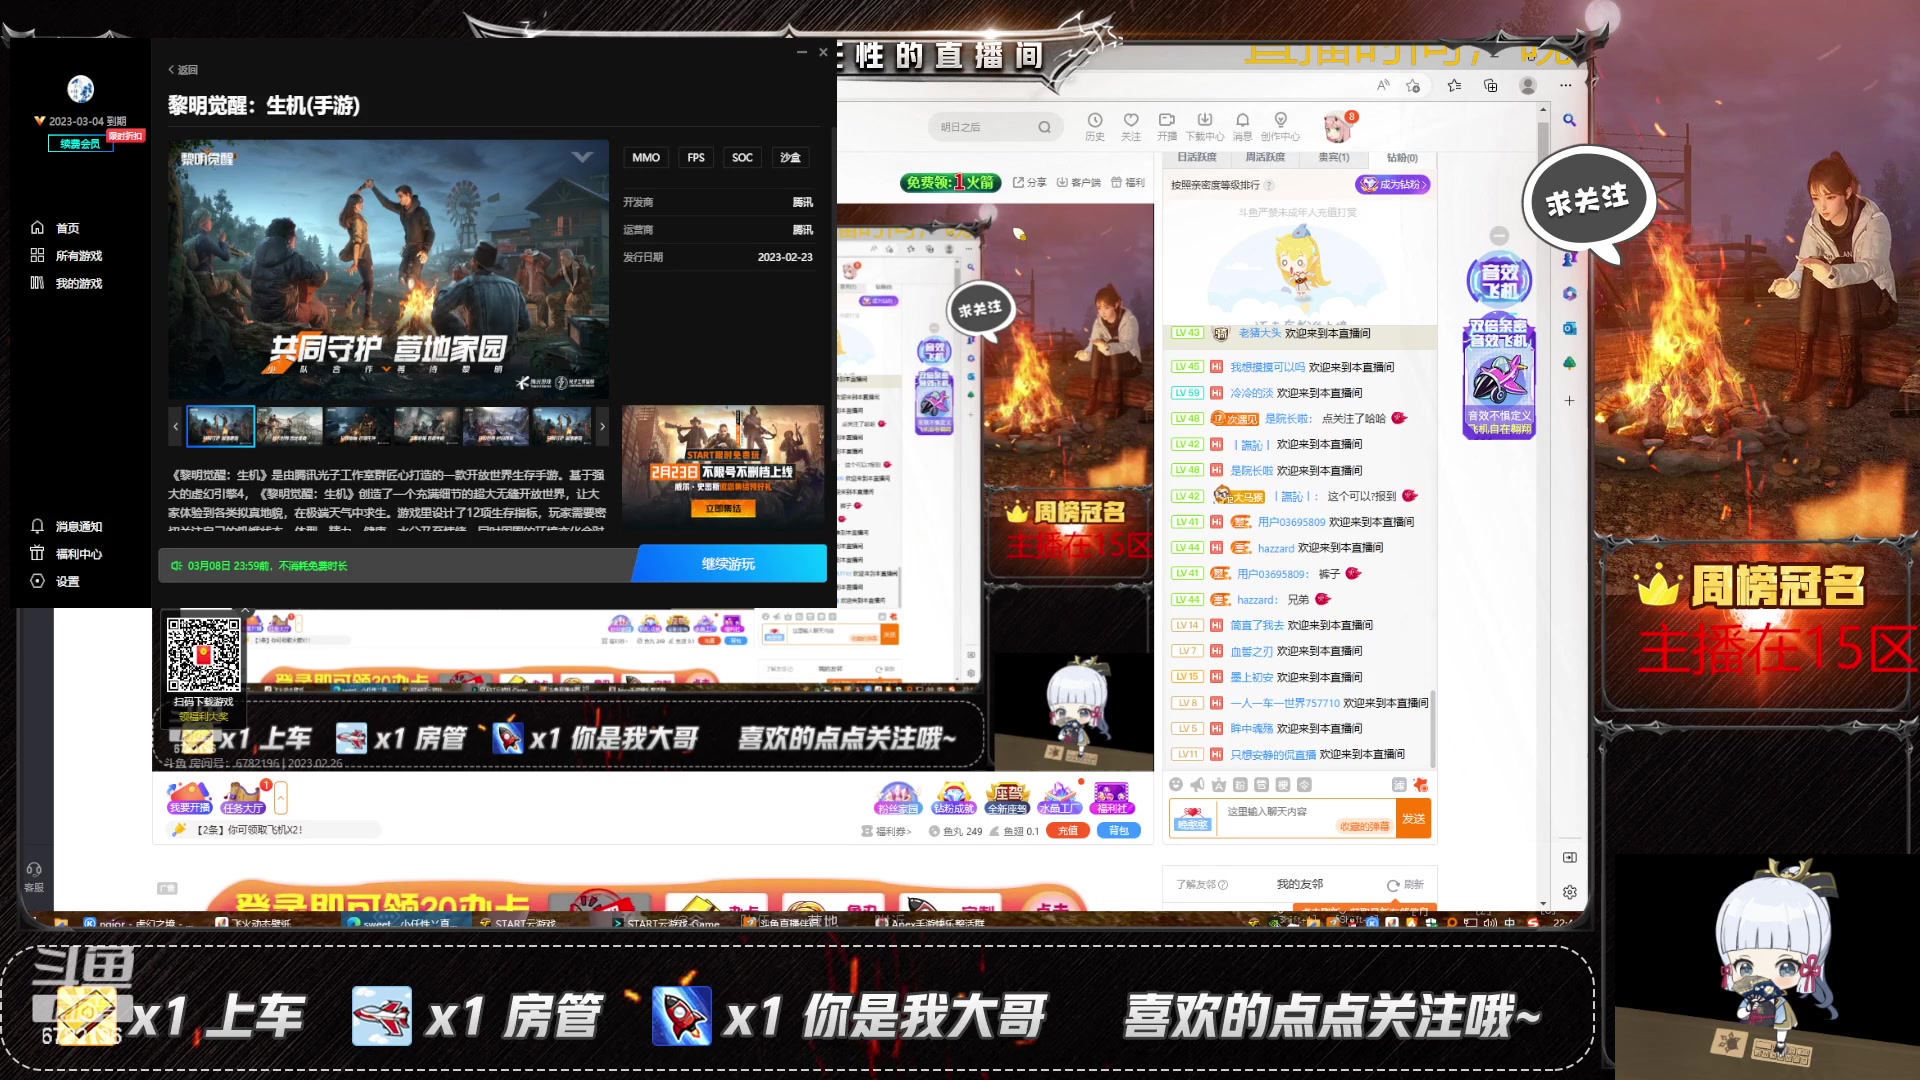Click 客户端 client download link
Image resolution: width=1920 pixels, height=1080 pixels.
pos(1079,182)
